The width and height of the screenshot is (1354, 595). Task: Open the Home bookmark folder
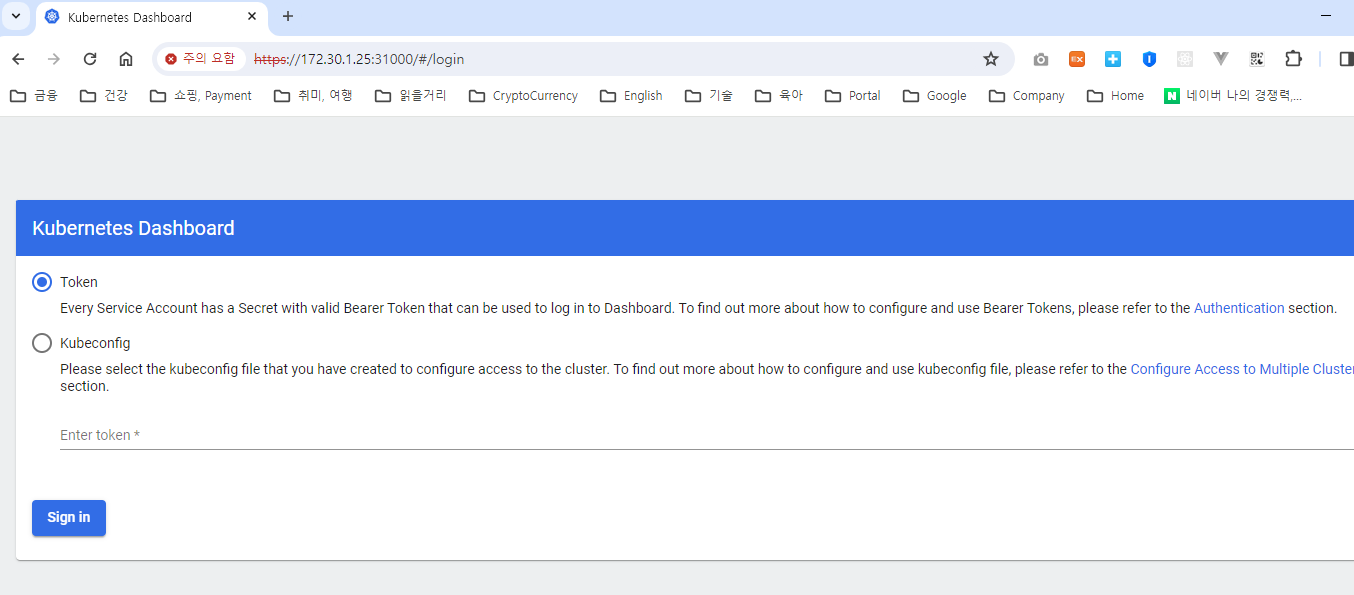click(1116, 96)
